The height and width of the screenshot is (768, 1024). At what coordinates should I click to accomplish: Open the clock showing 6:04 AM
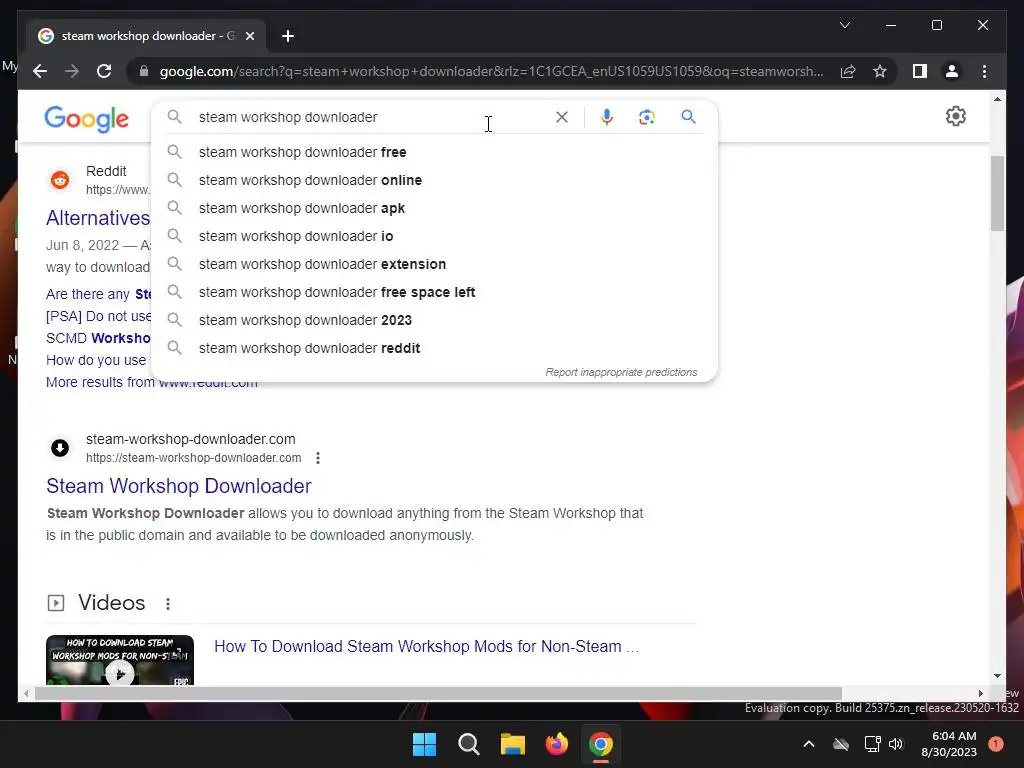949,744
